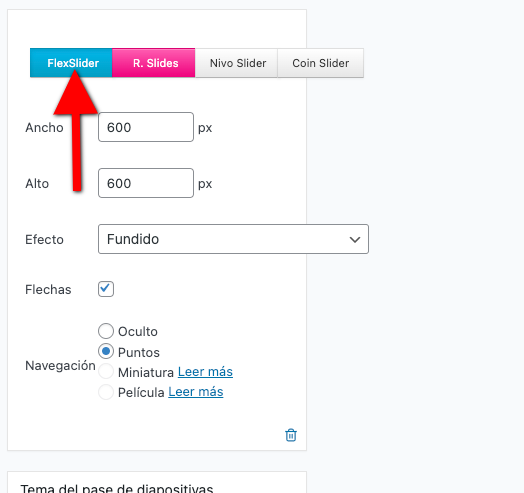
Task: Choose the Miniatura navigation radio option
Action: tap(106, 372)
